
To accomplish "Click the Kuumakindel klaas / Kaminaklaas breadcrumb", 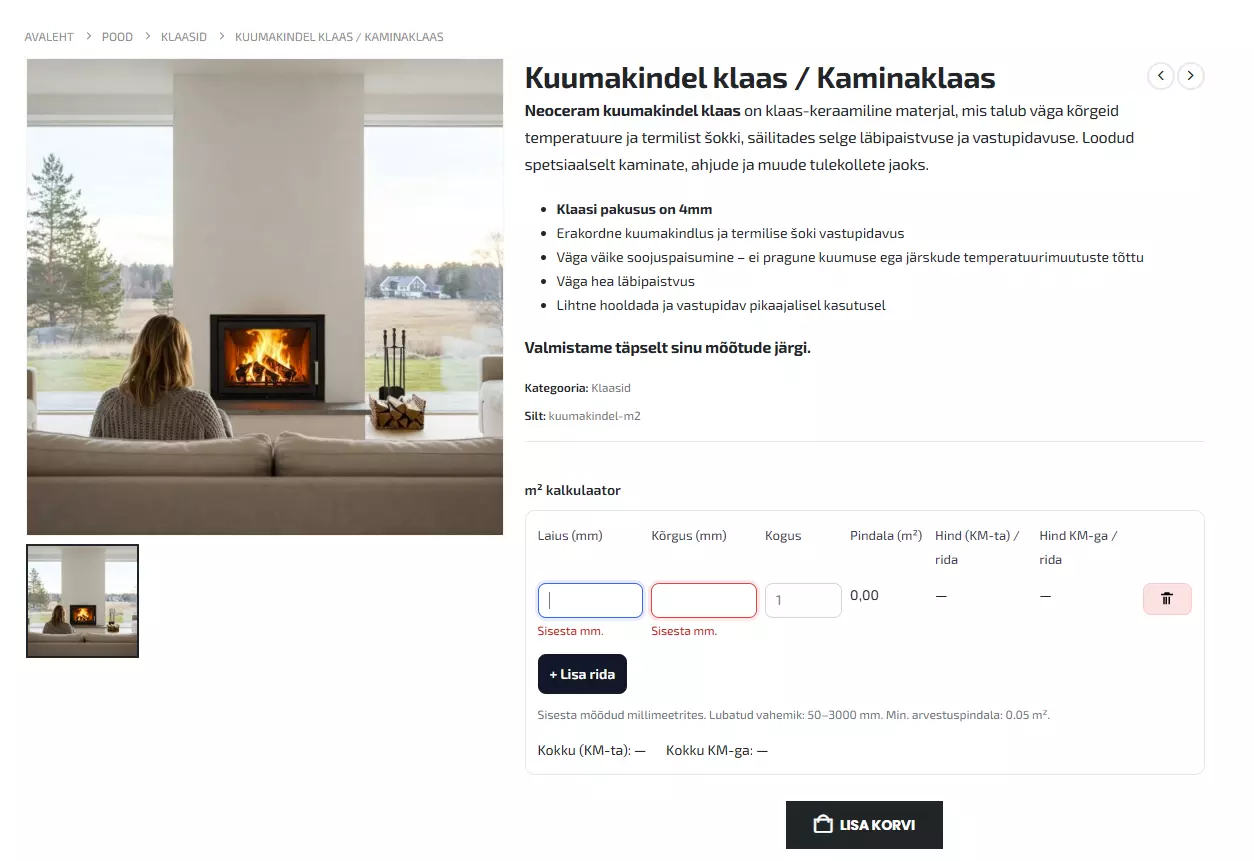I will 339,37.
